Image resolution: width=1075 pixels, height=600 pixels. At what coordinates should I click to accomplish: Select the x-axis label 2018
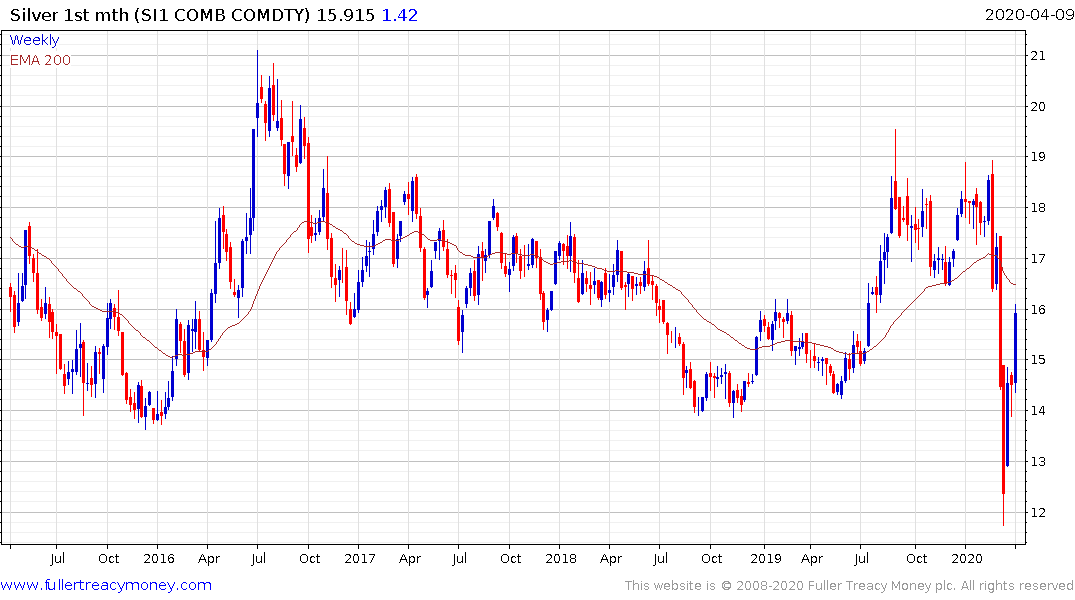pos(561,558)
